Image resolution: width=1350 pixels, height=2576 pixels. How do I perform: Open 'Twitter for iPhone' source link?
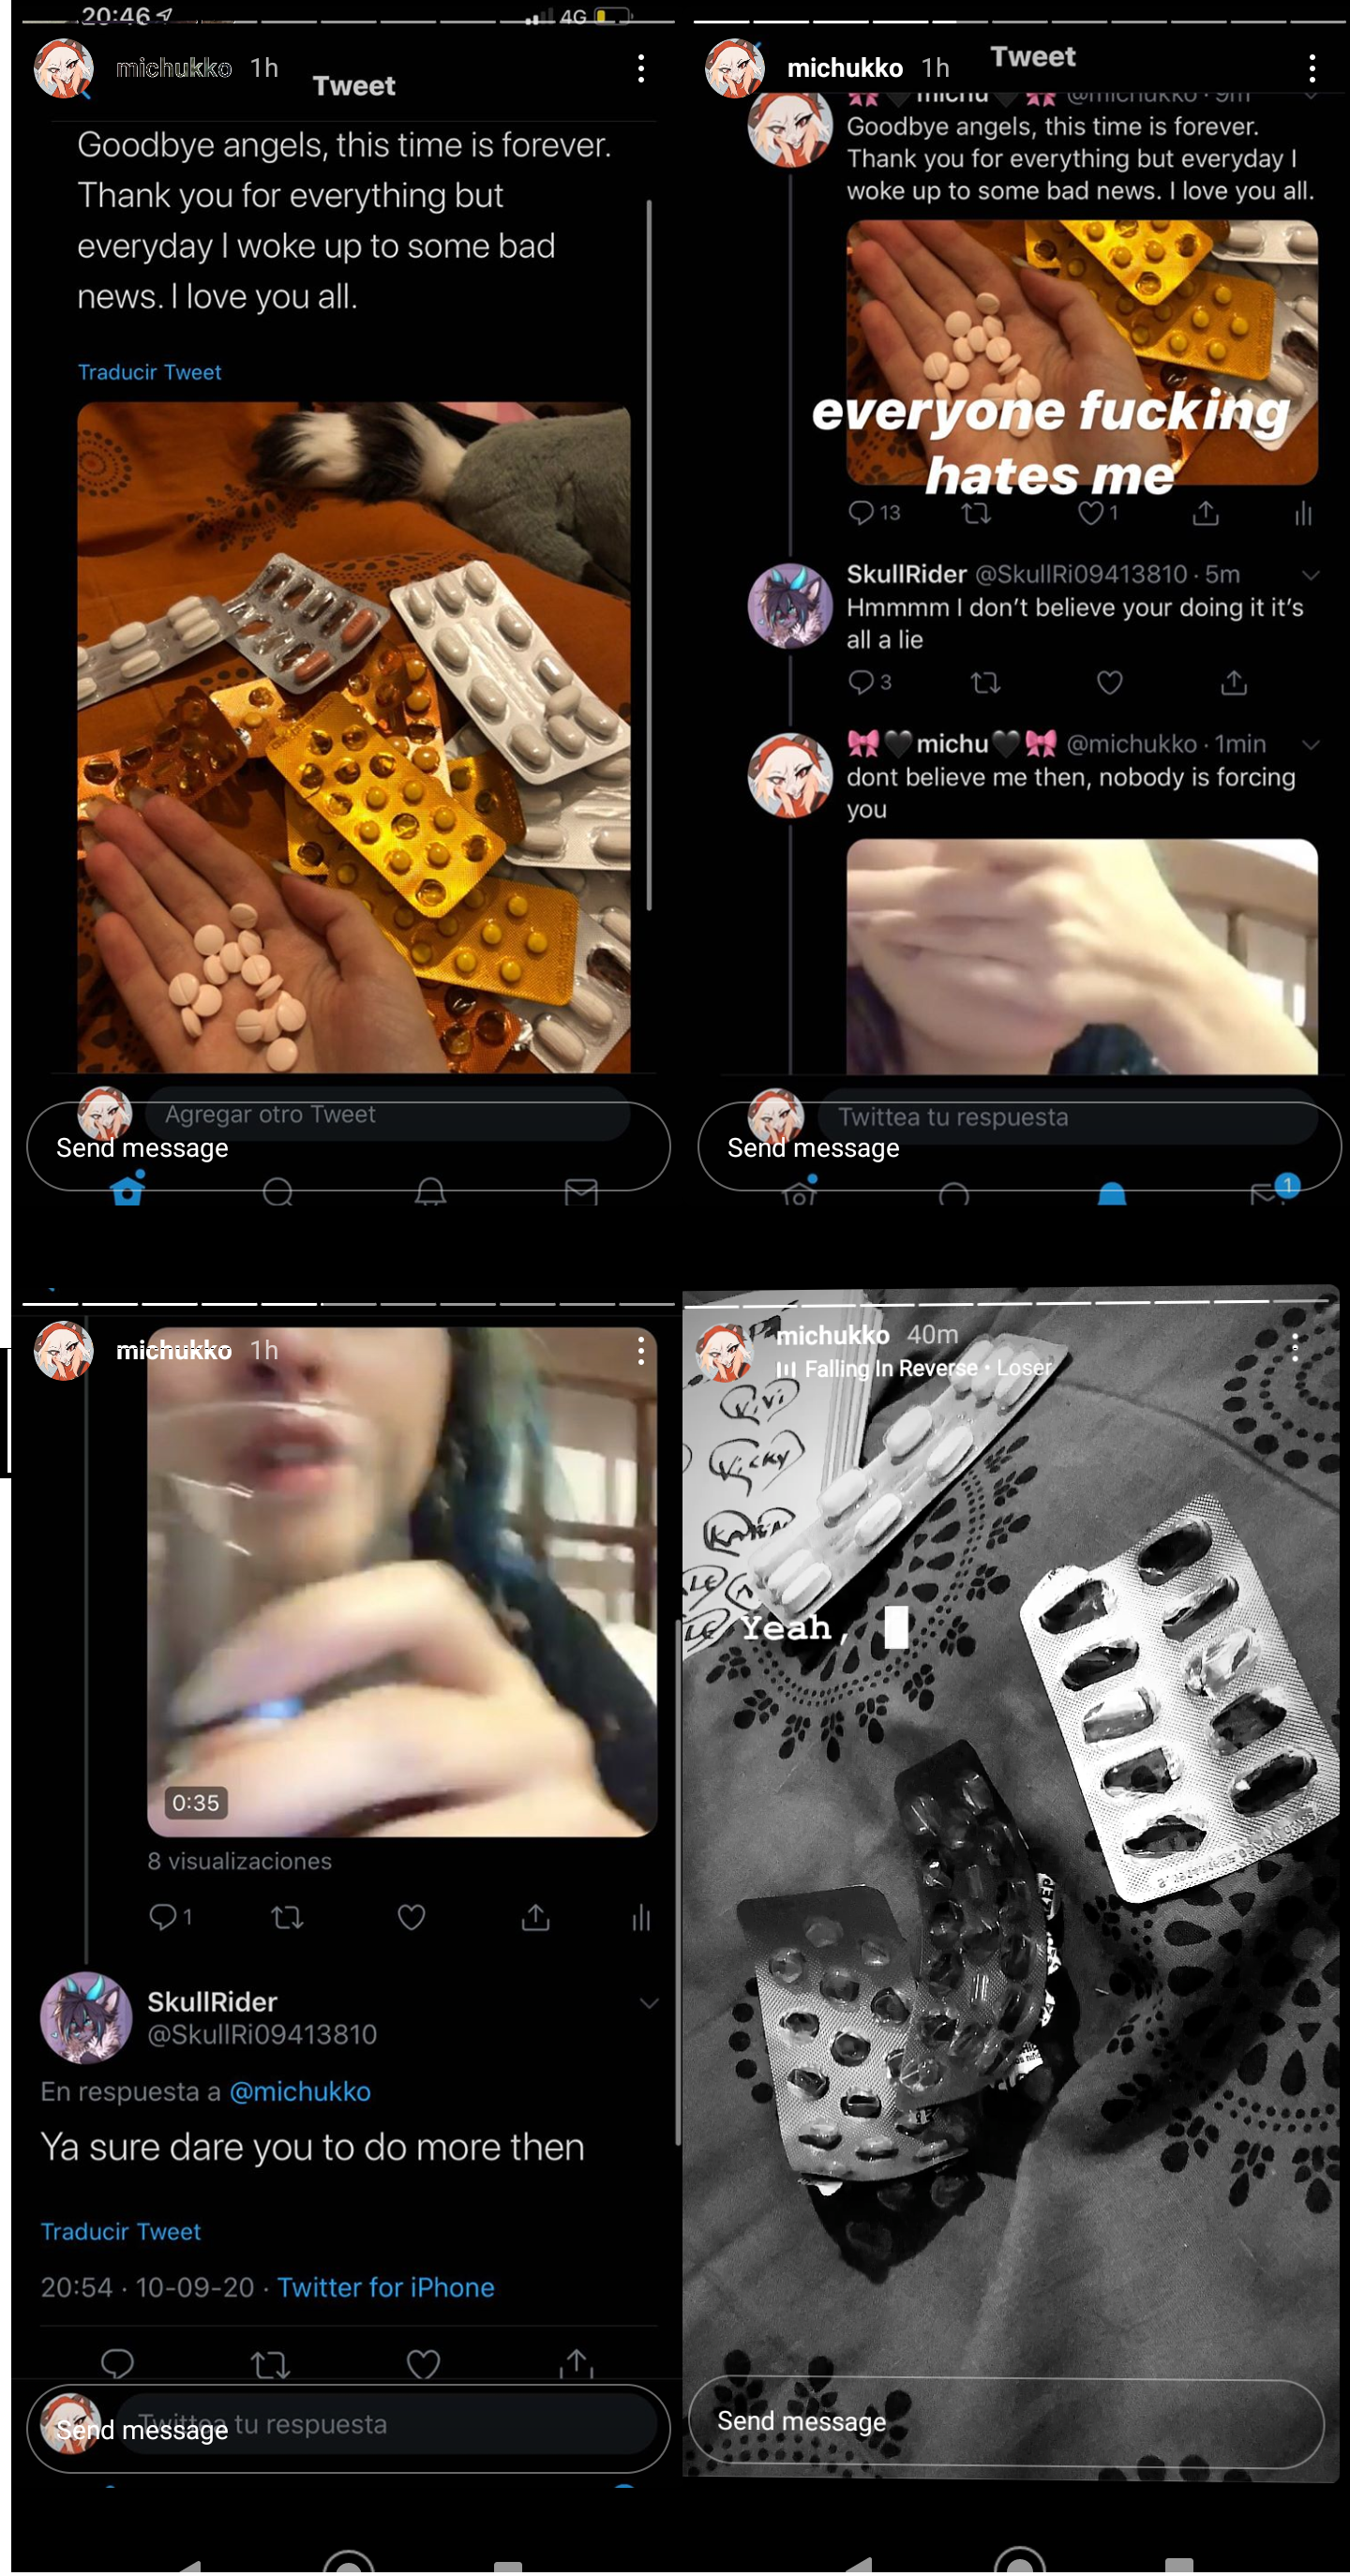[x=385, y=2287]
